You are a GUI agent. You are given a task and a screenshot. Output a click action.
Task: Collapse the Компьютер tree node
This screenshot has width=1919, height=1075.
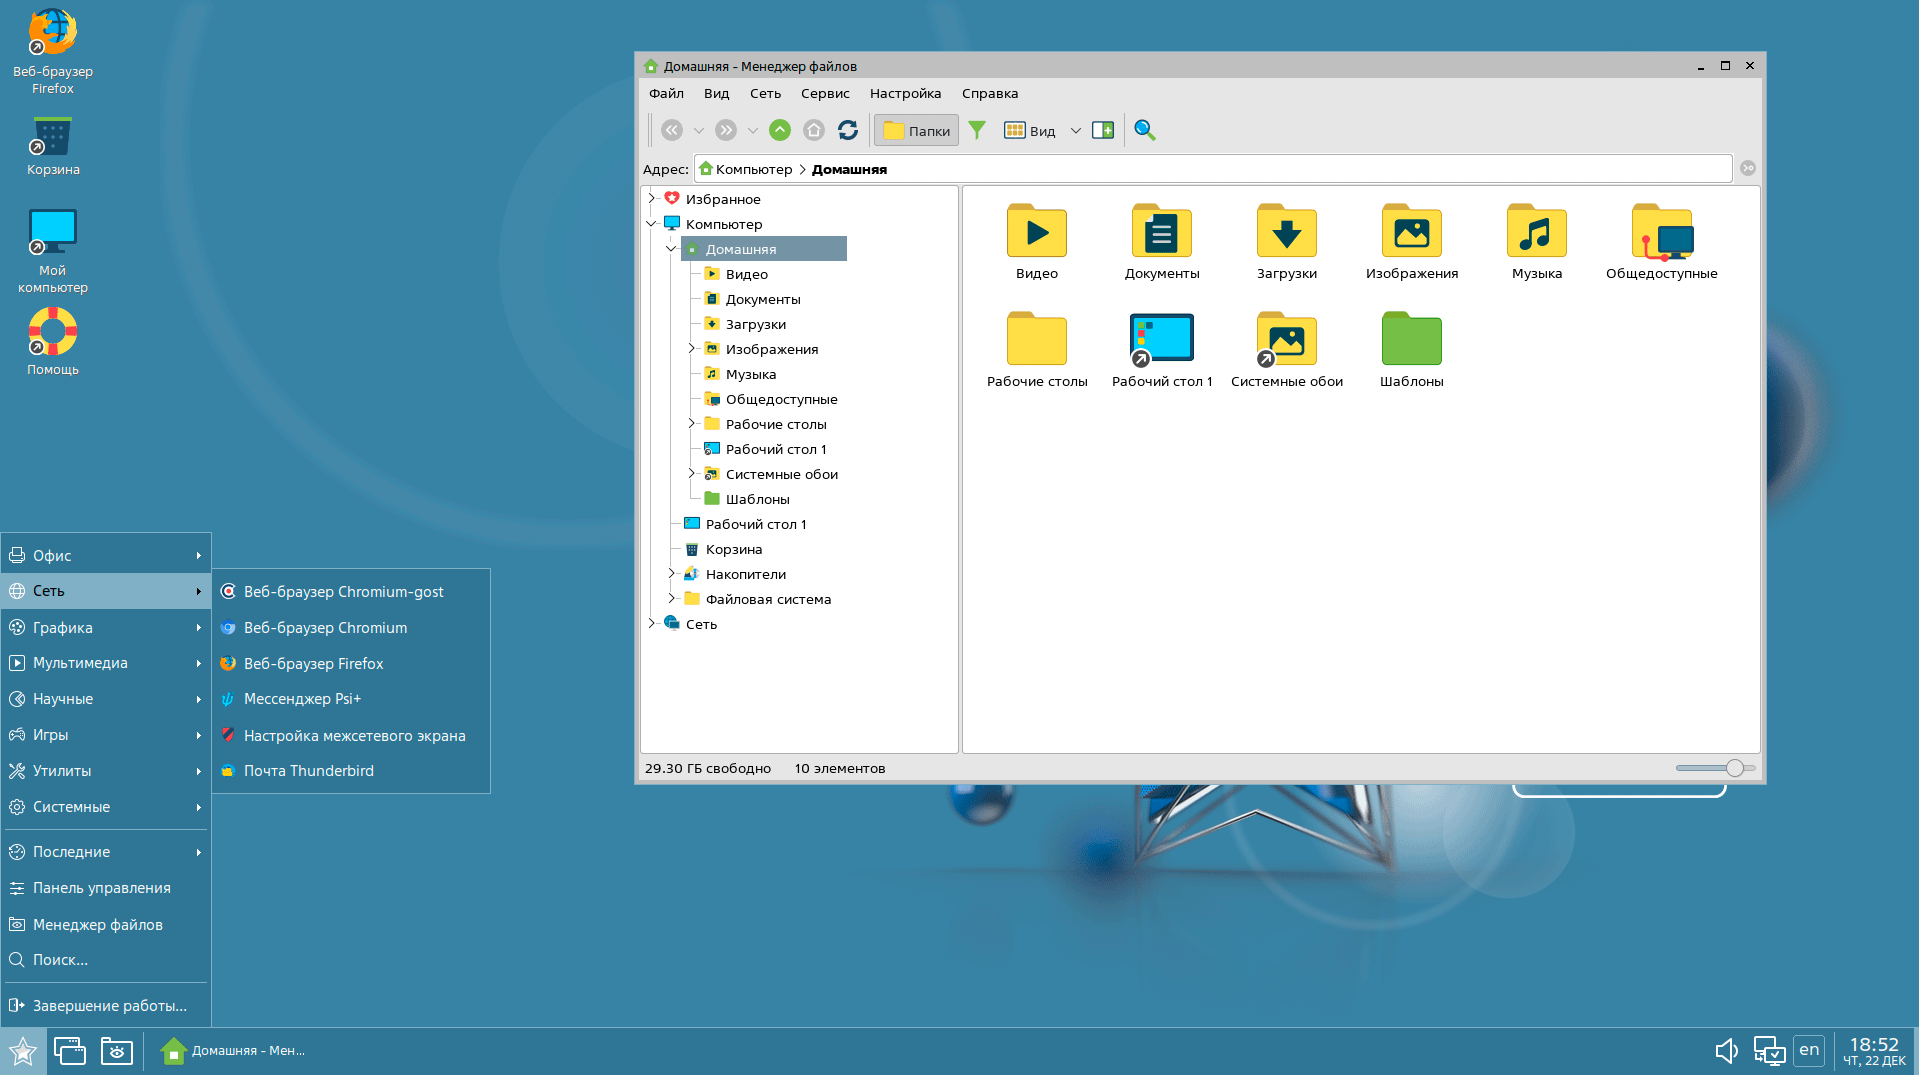coord(652,223)
